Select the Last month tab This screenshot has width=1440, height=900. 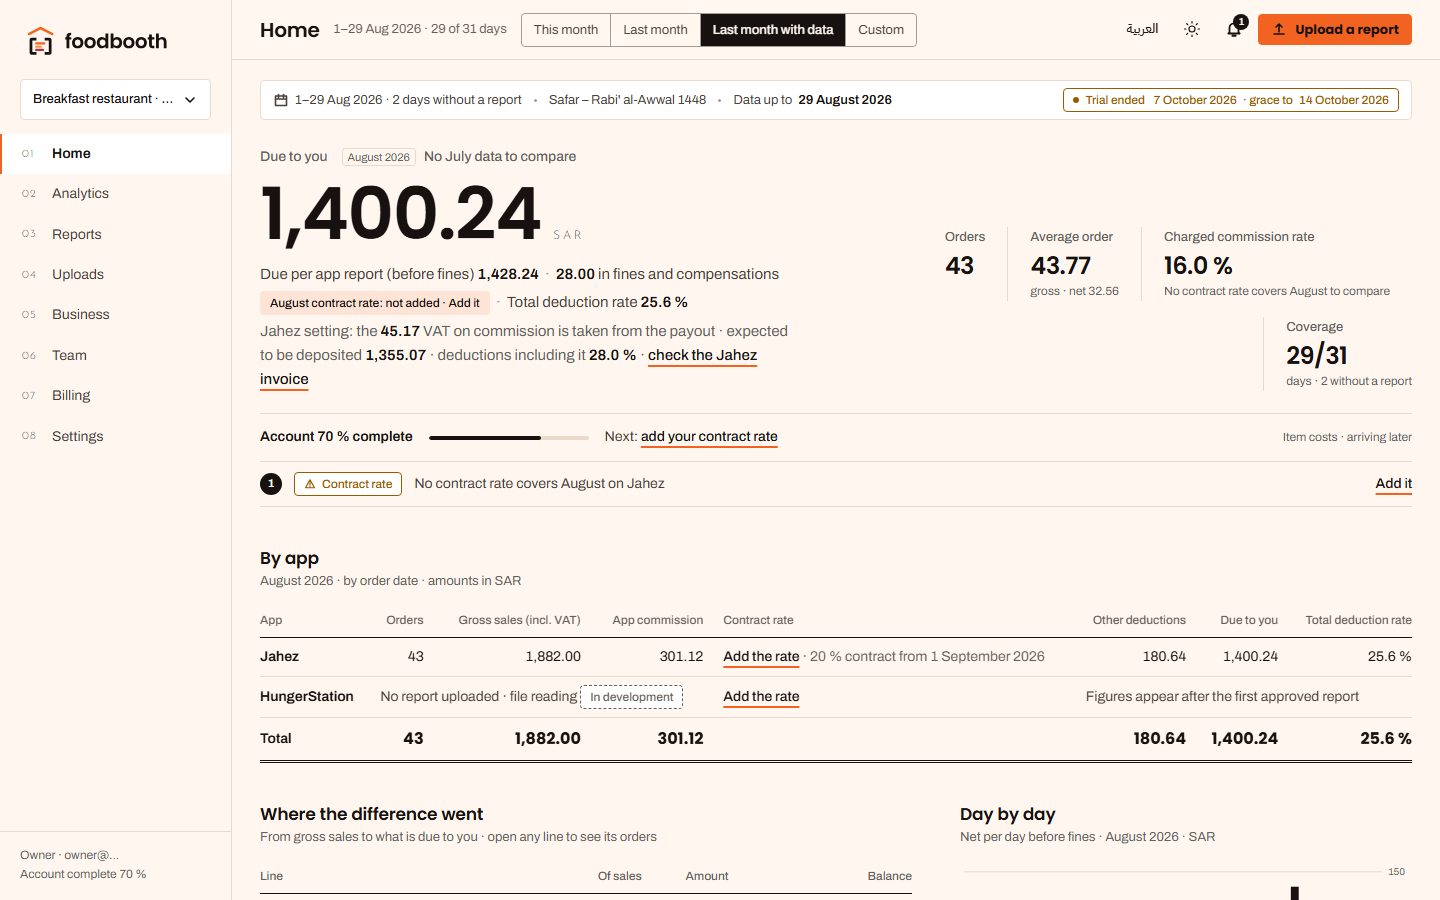(x=655, y=29)
